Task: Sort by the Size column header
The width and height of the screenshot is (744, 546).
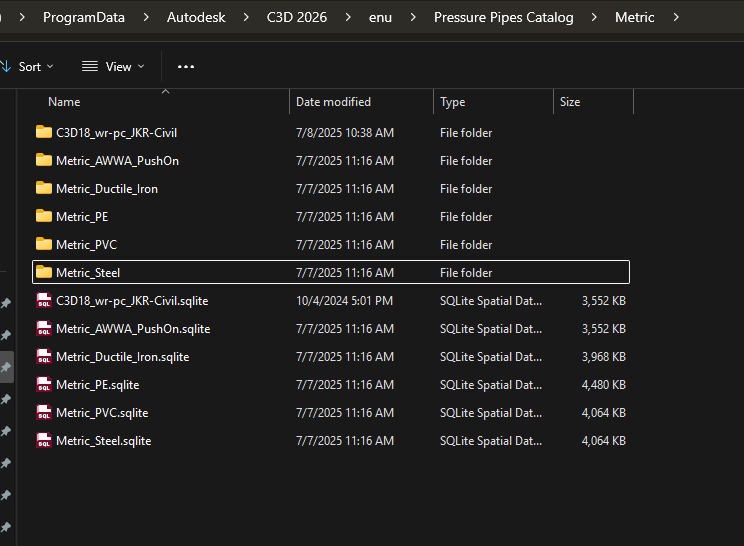Action: point(570,102)
